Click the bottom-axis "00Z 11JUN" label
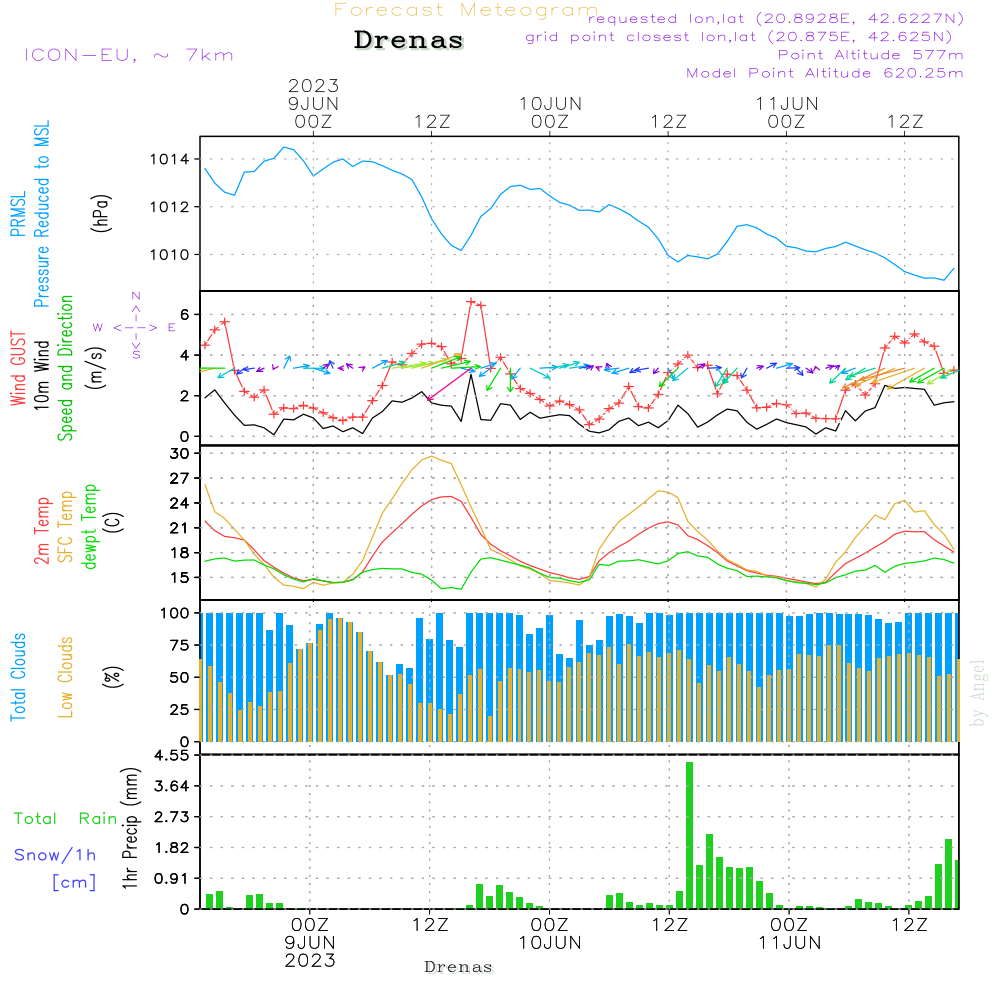Screen dimensions: 1000x1000 pos(790,934)
